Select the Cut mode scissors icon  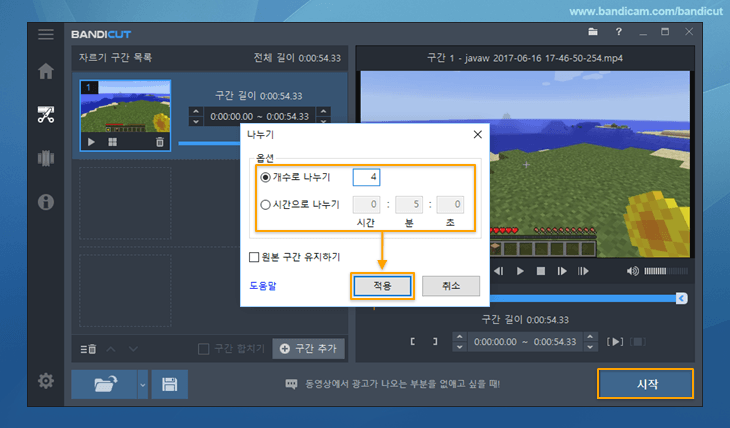pos(46,114)
